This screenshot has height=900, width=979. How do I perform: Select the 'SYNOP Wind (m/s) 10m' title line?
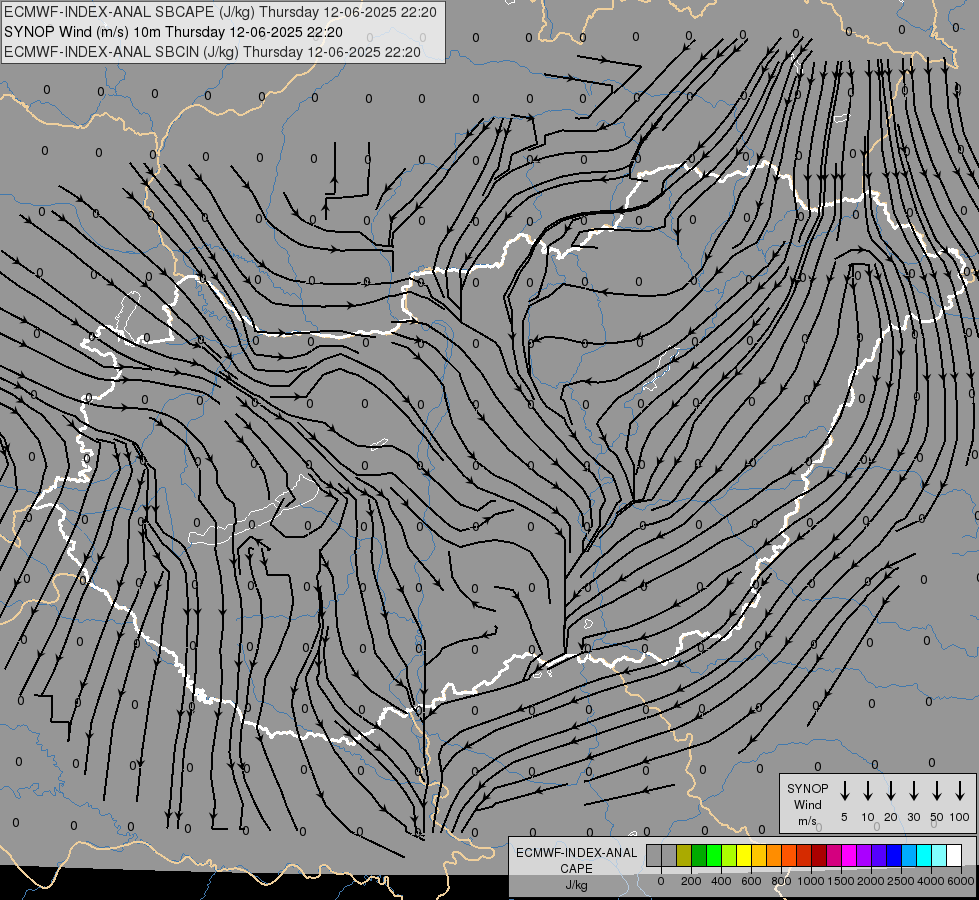point(173,32)
